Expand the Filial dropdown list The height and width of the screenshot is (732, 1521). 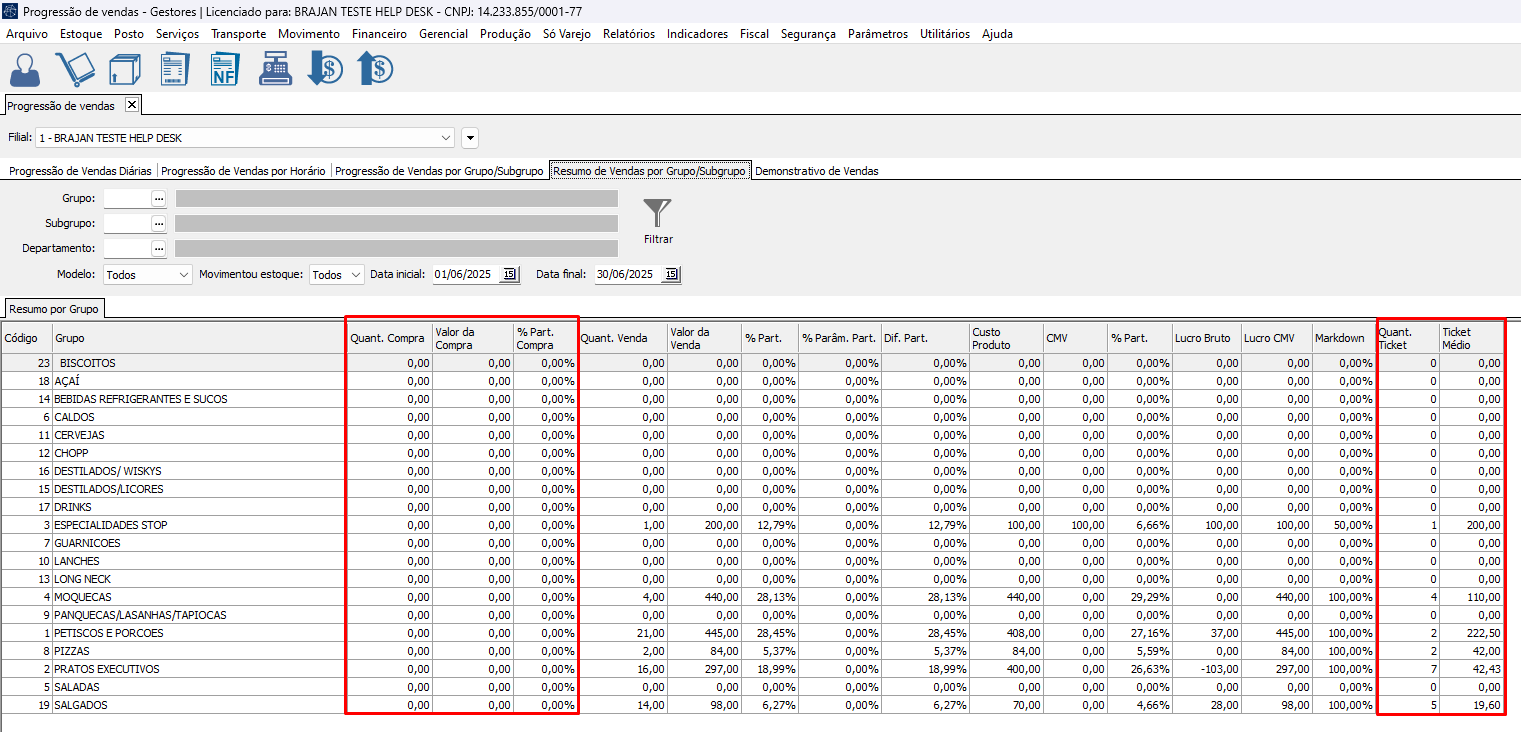[x=446, y=138]
